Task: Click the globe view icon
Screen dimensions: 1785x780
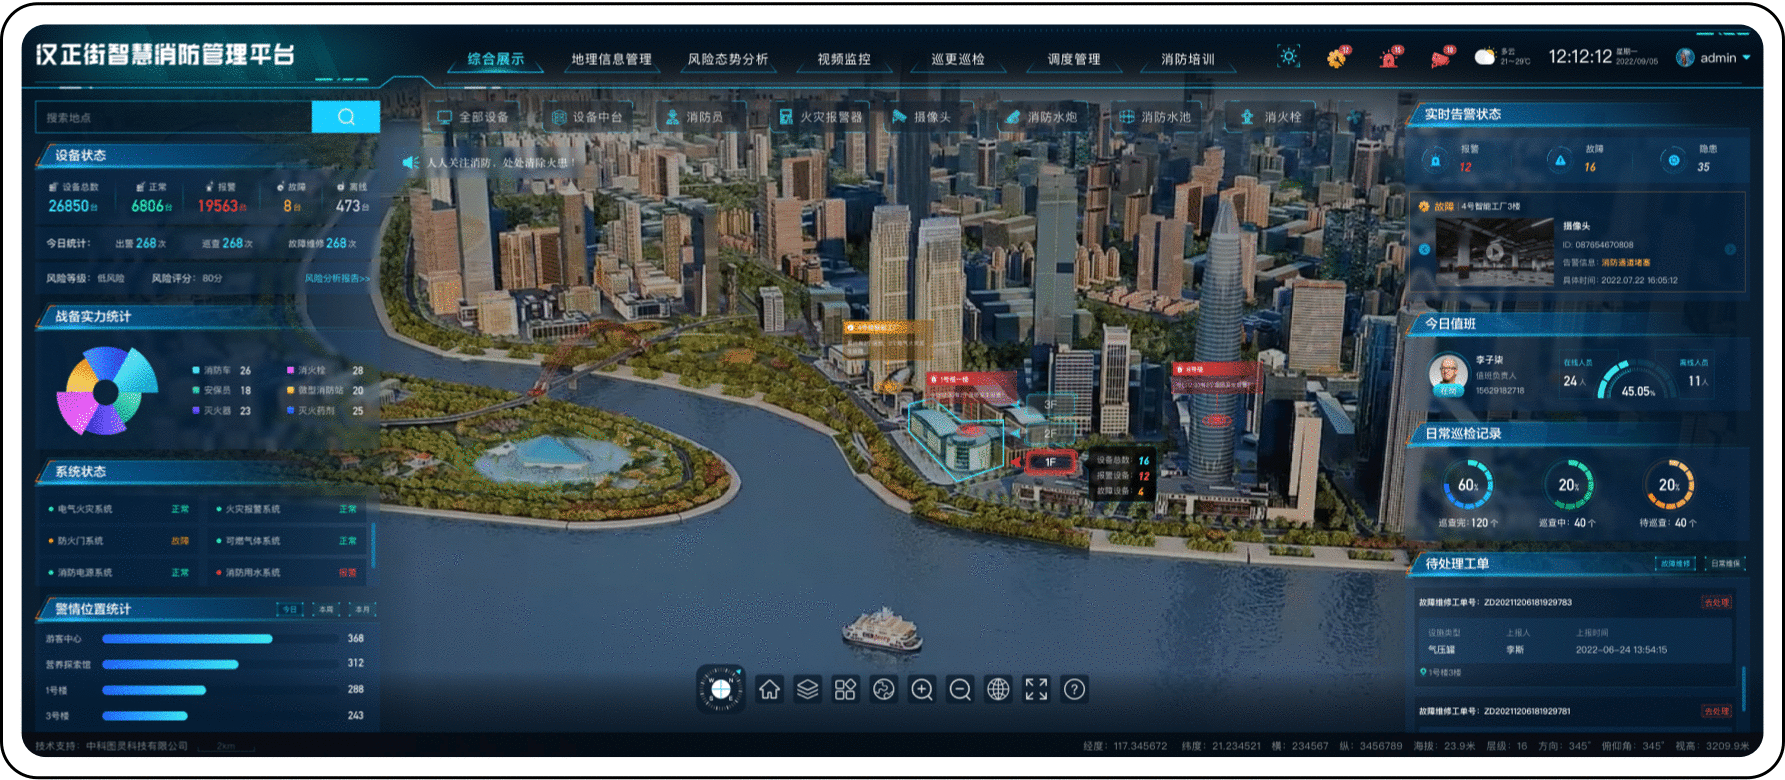Action: [x=998, y=689]
